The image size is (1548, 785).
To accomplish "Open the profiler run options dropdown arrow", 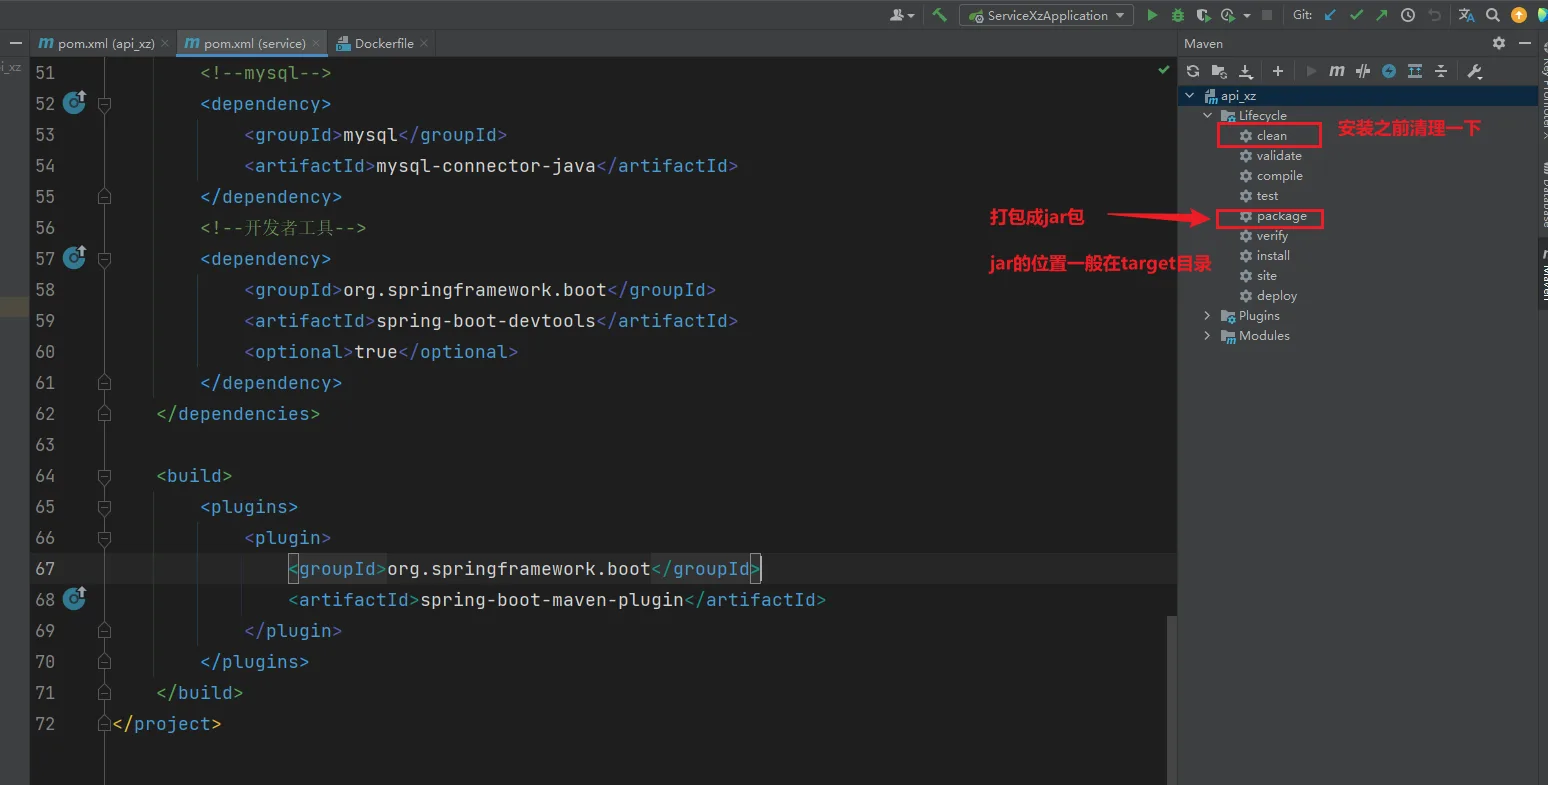I will (1247, 16).
